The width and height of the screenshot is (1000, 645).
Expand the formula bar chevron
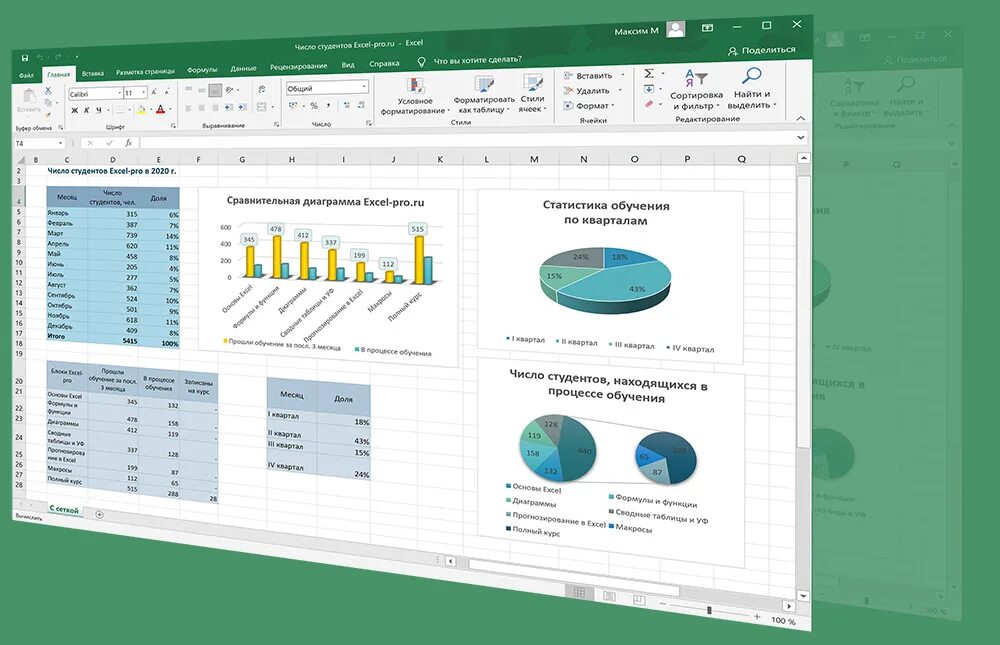pyautogui.click(x=800, y=137)
